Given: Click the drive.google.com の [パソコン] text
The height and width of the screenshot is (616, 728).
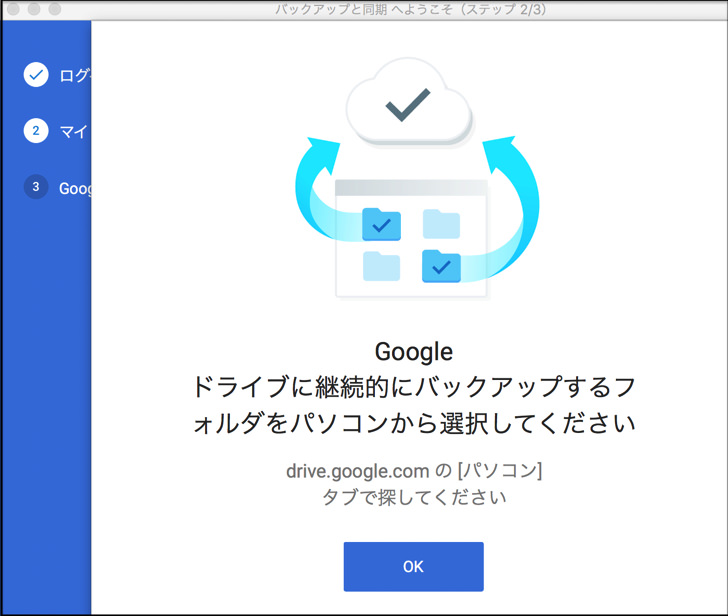Looking at the screenshot, I should (414, 471).
